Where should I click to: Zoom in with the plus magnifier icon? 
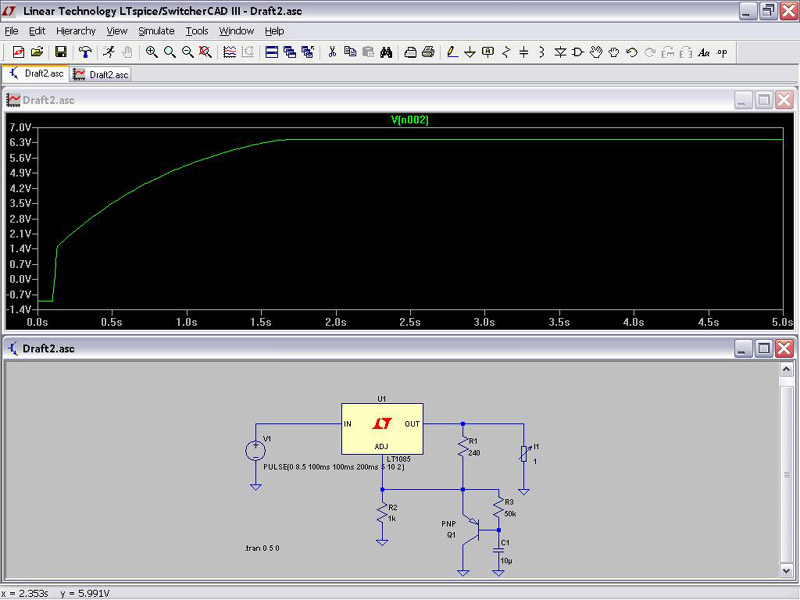click(152, 52)
